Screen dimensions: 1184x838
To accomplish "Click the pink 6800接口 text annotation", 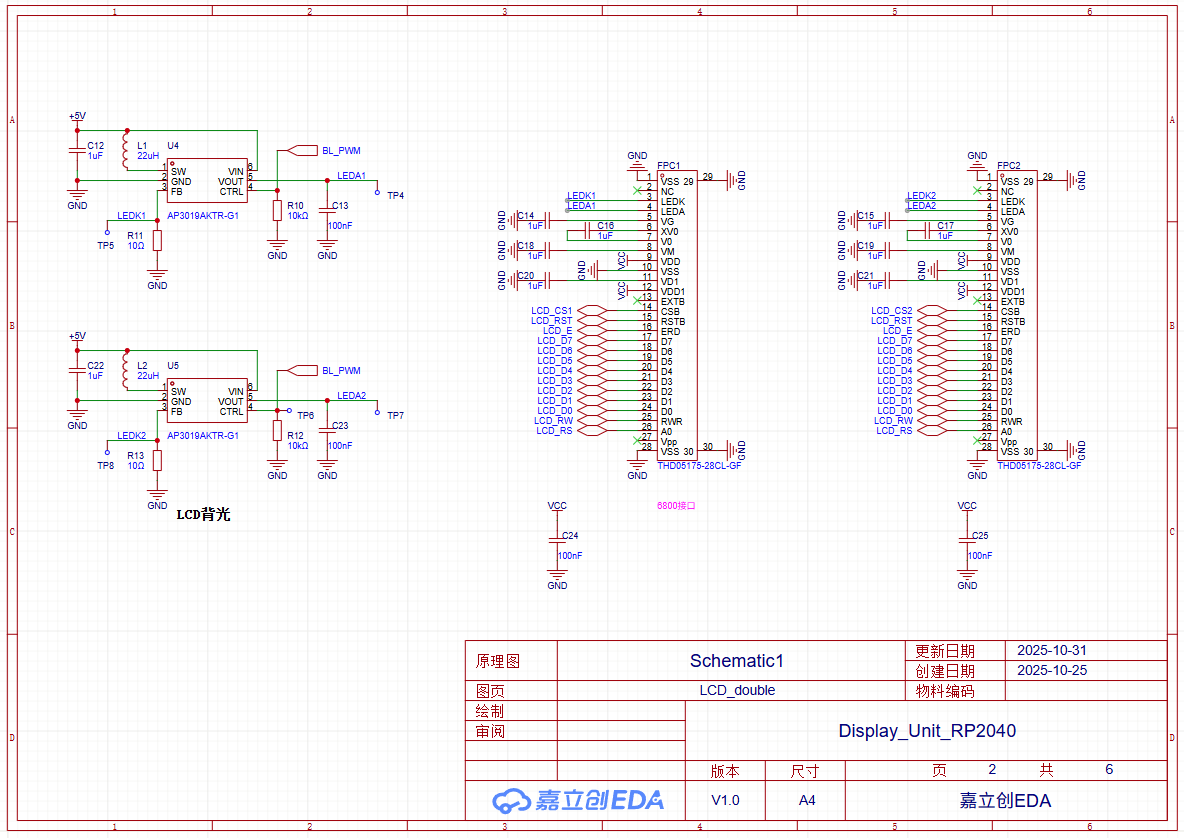I will (675, 506).
